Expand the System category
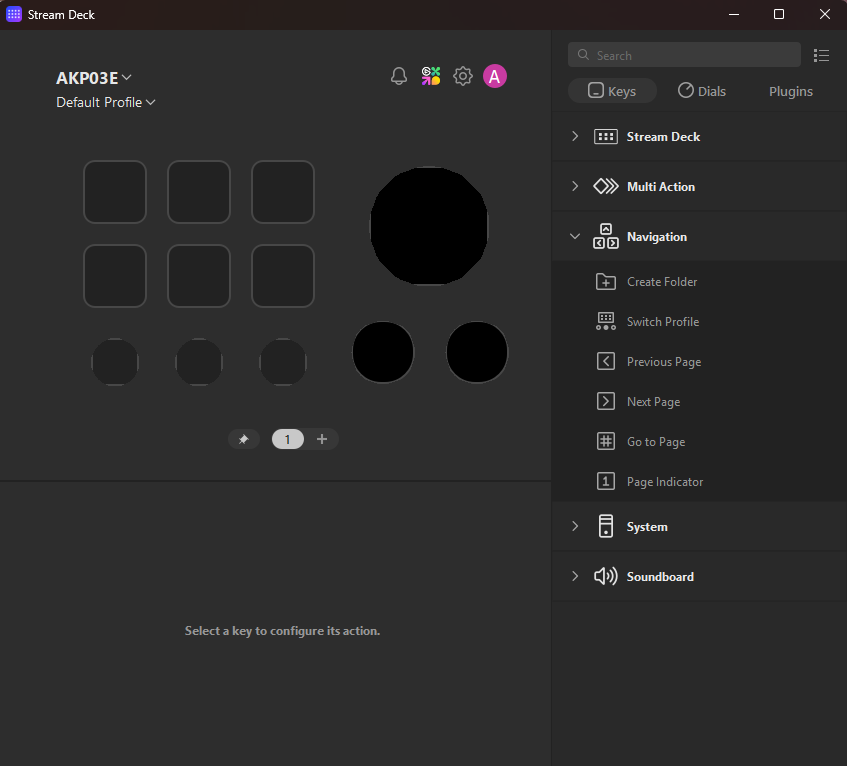This screenshot has height=766, width=847. [700, 527]
